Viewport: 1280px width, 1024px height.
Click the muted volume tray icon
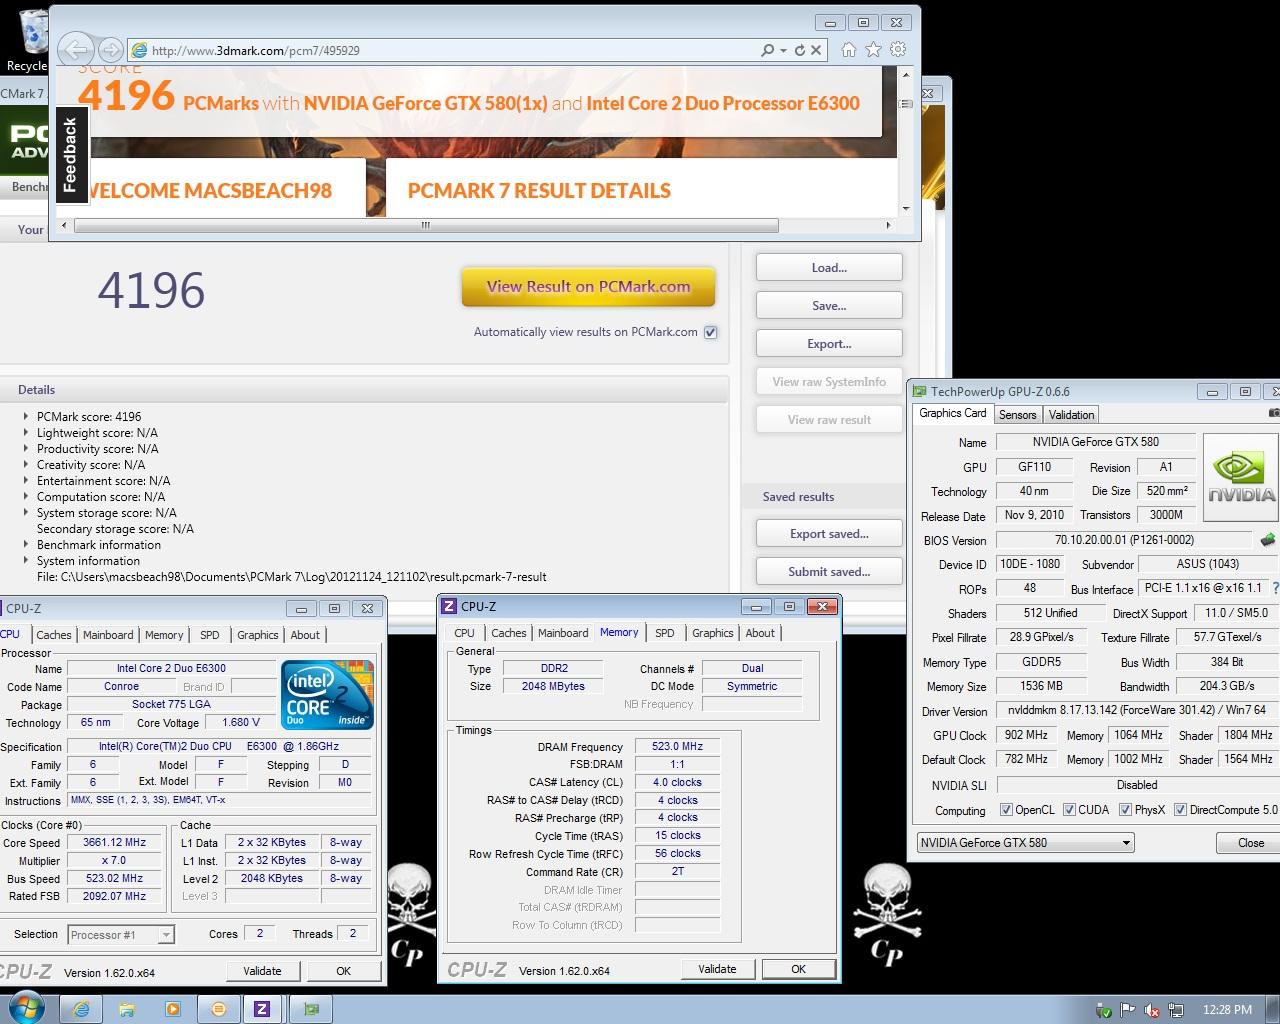[x=1151, y=1010]
